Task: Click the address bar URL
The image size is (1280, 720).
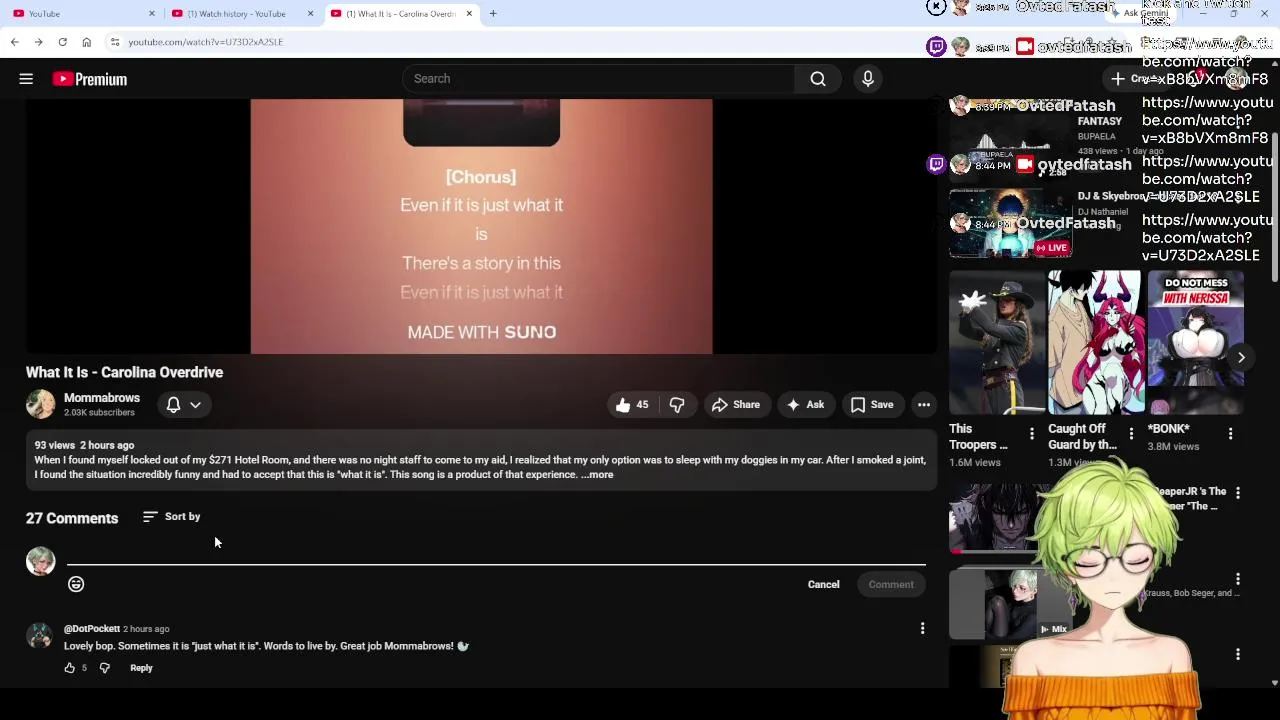Action: coord(205,42)
